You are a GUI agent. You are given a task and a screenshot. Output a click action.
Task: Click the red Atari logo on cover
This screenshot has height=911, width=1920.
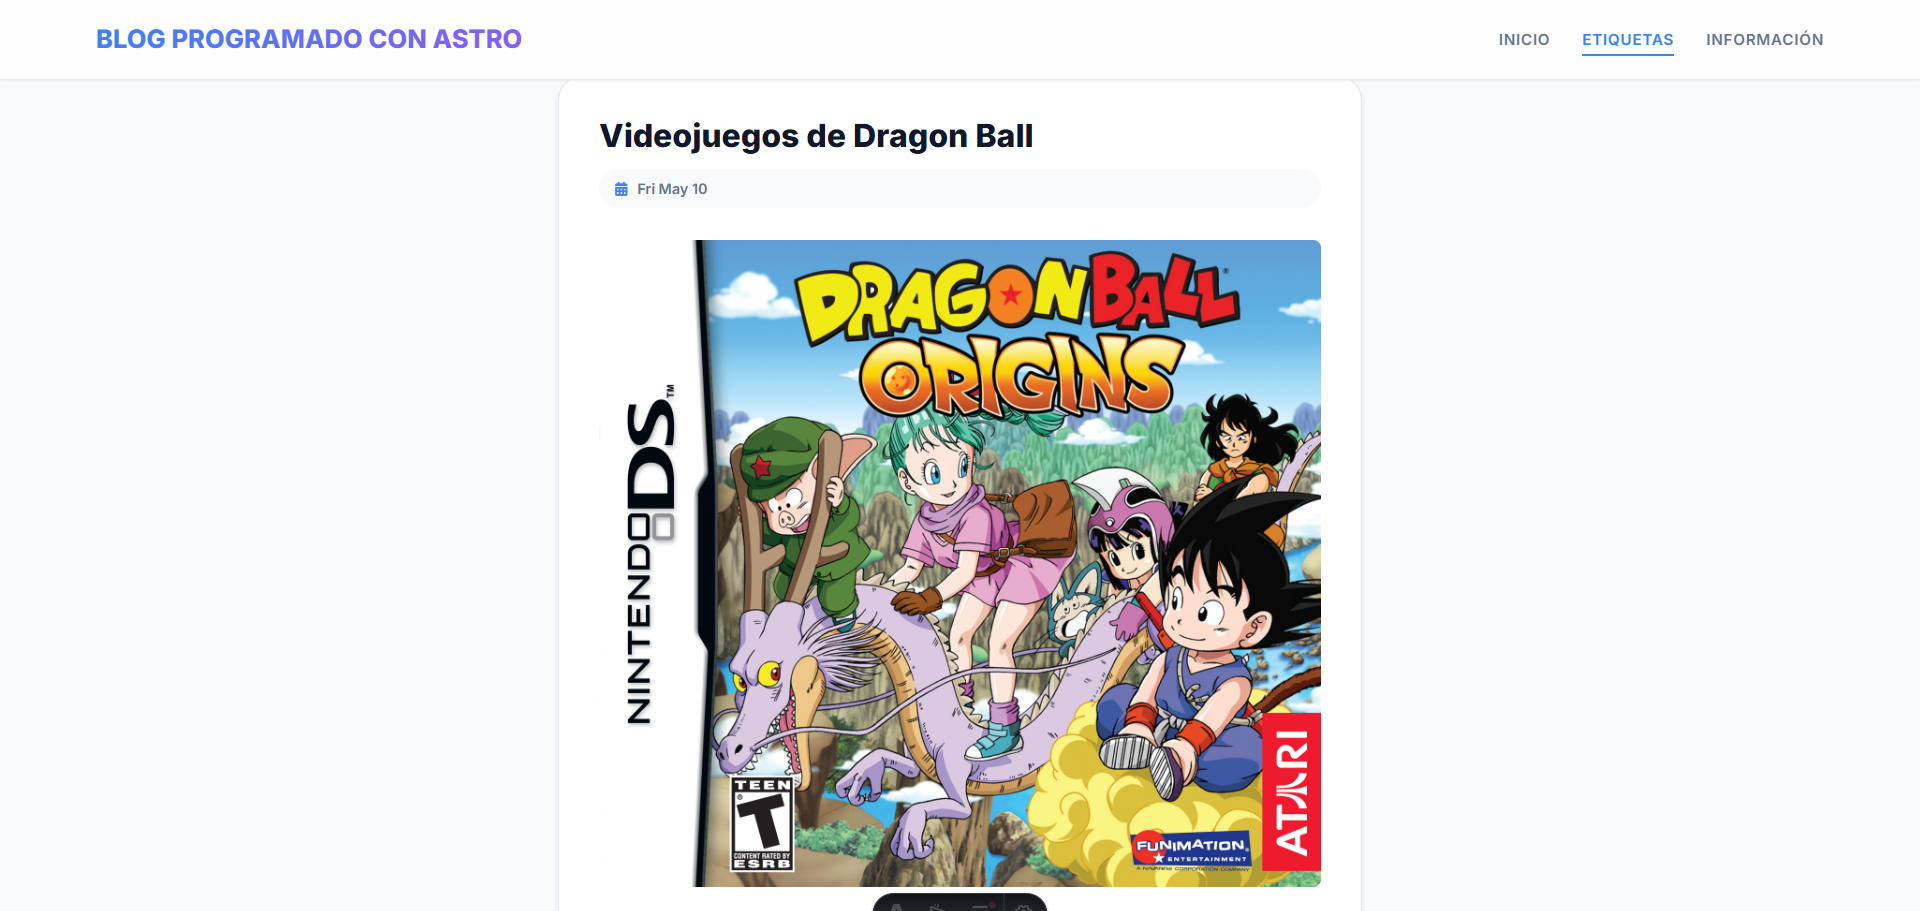(1292, 792)
